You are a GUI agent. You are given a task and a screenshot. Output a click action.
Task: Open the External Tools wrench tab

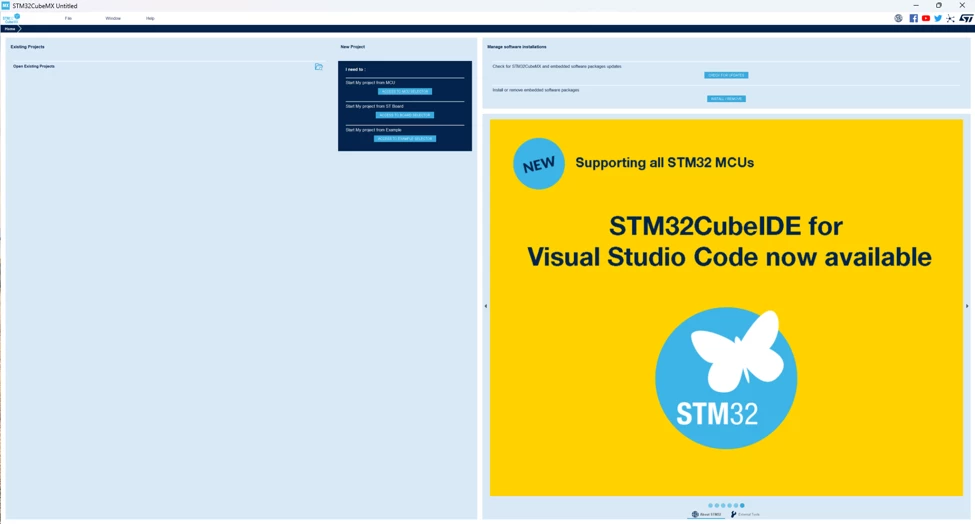point(746,515)
